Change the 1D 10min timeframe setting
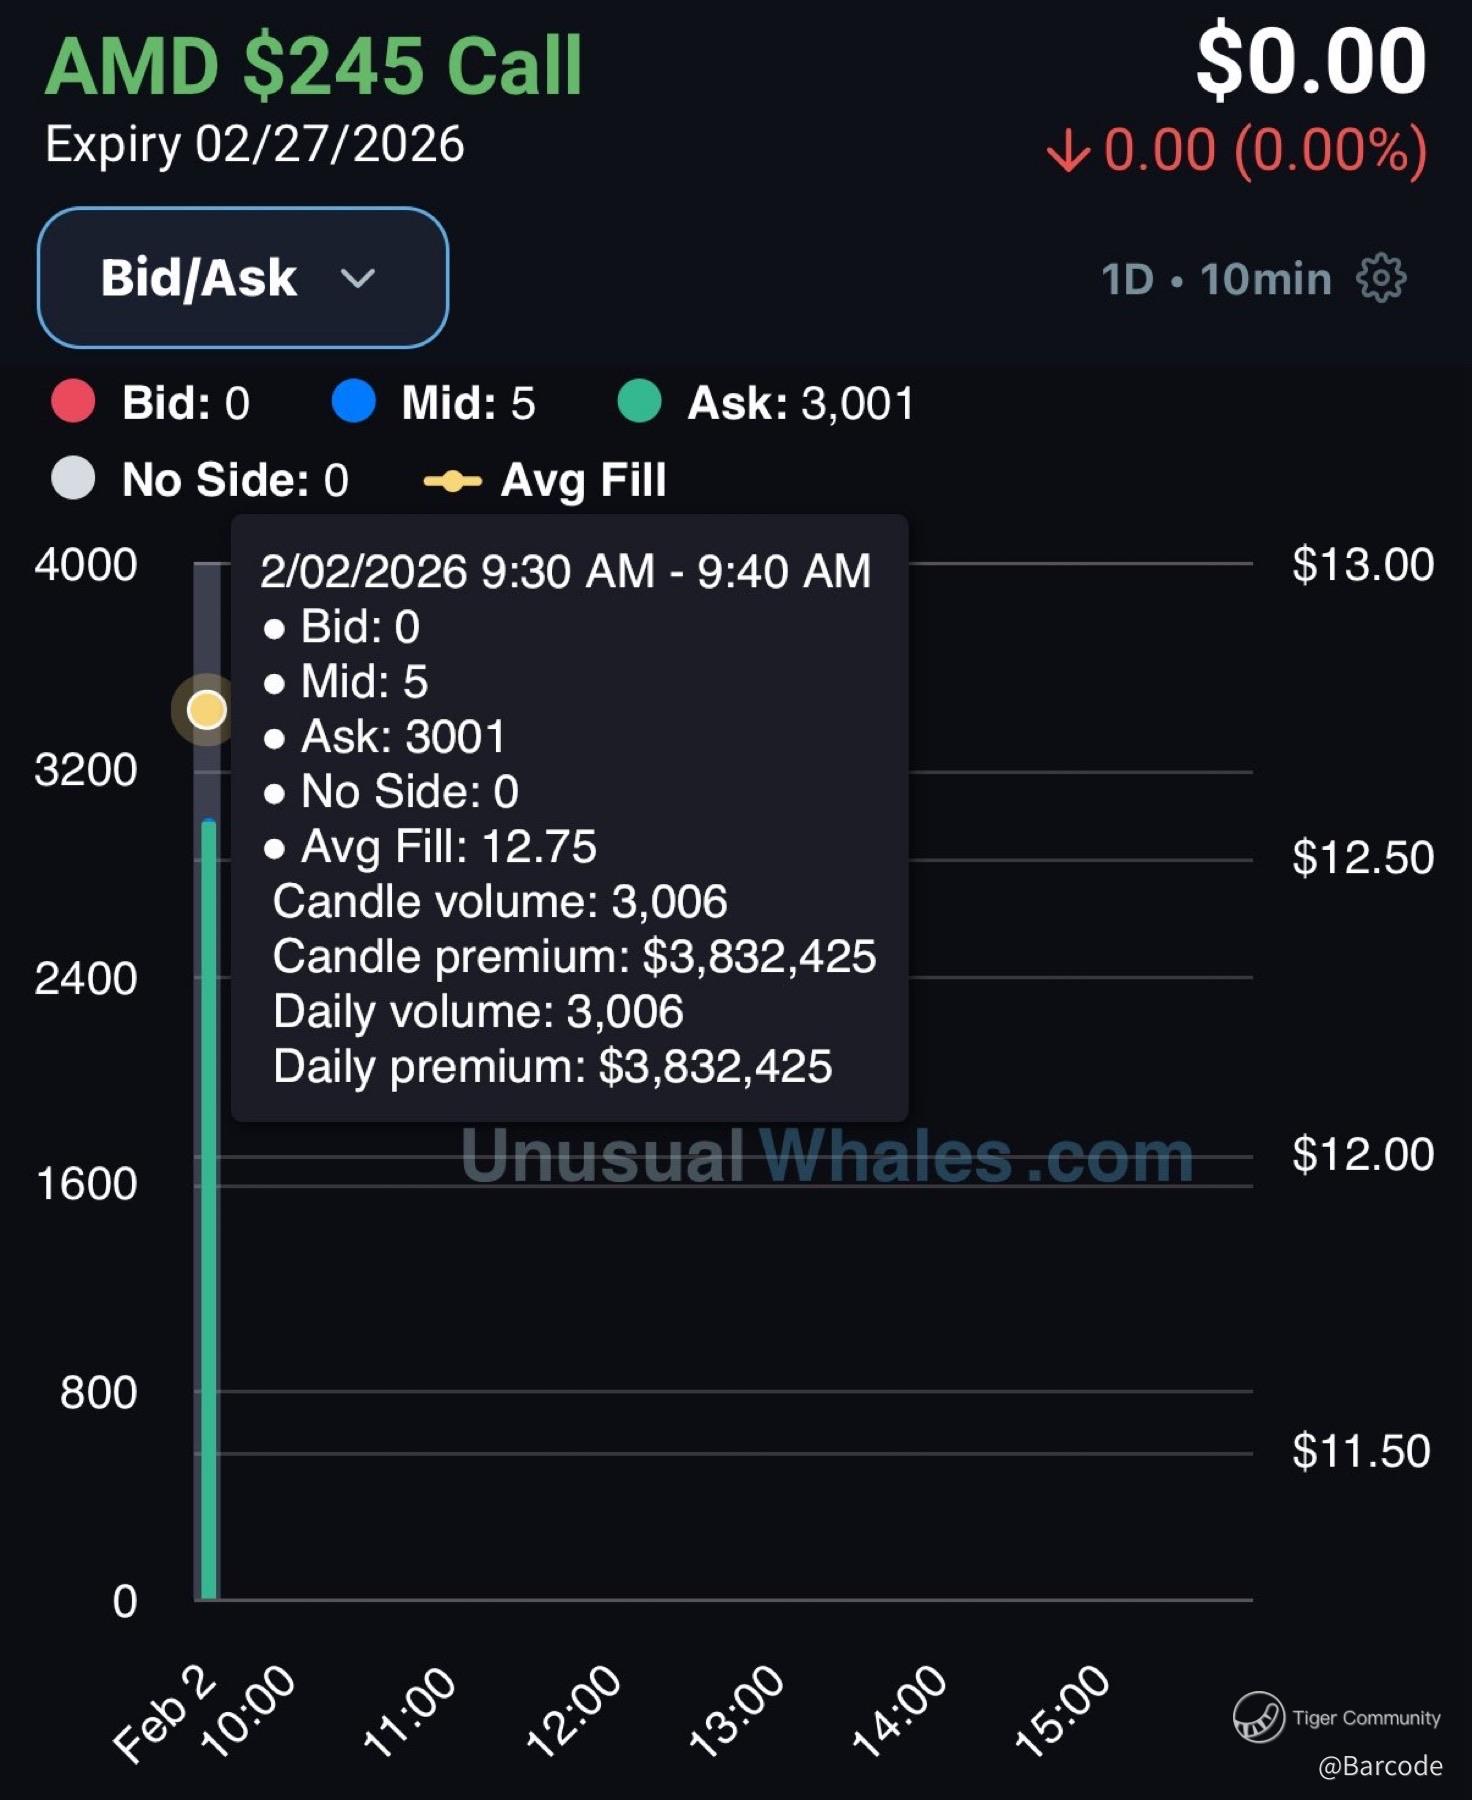1472x1800 pixels. point(1215,279)
